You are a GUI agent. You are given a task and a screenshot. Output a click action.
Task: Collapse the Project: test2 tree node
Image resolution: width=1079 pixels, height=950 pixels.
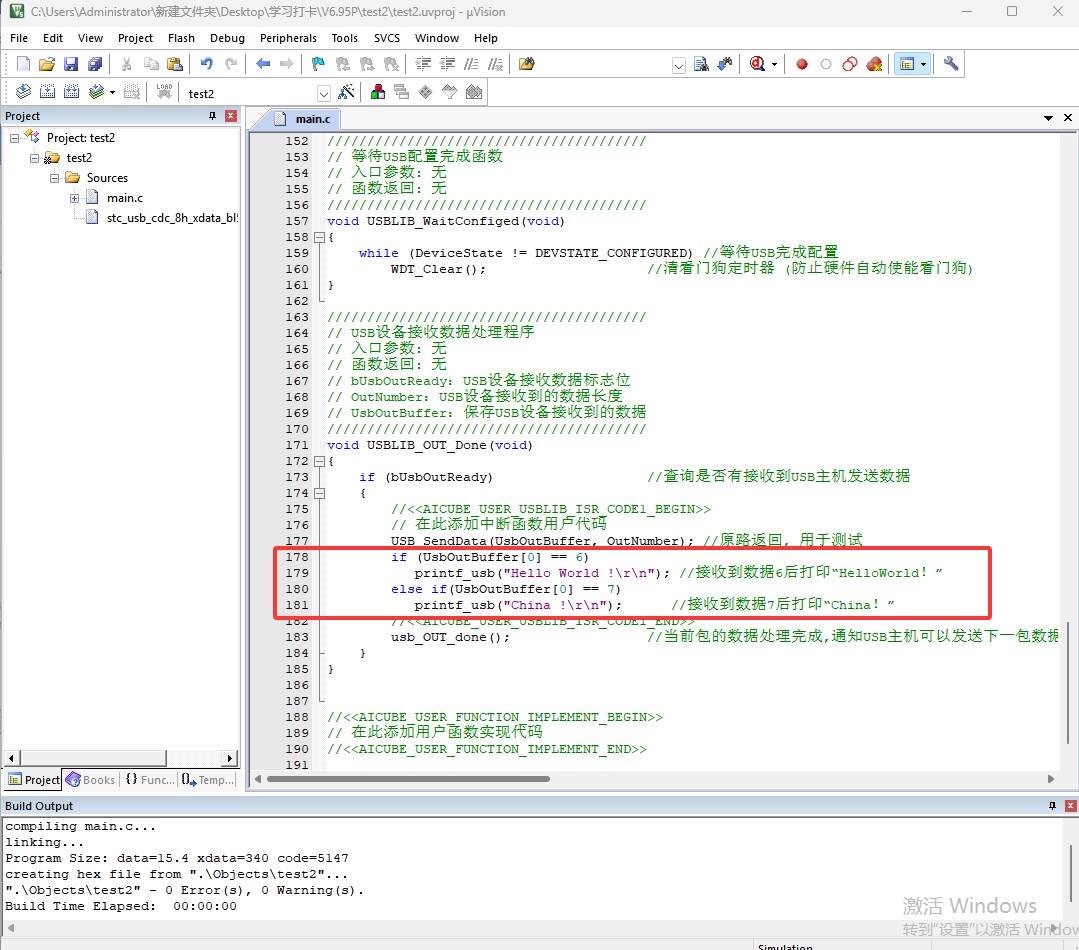tap(14, 138)
